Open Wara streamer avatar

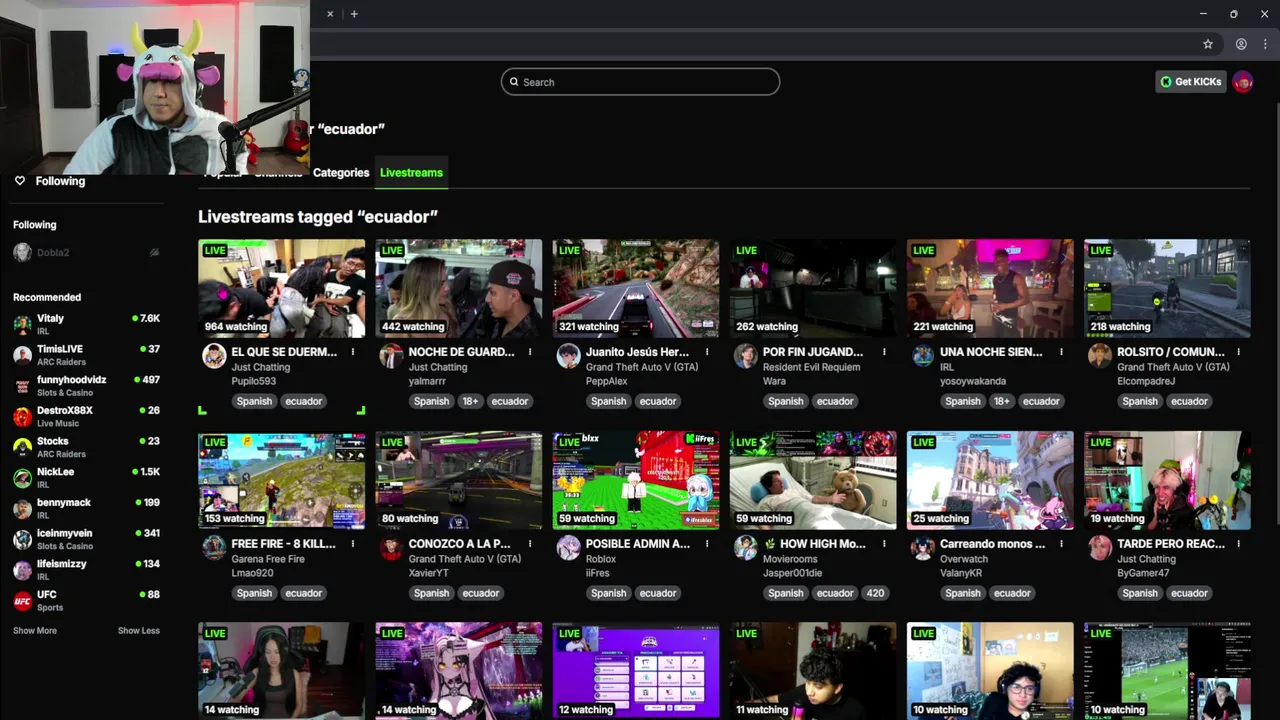point(745,356)
